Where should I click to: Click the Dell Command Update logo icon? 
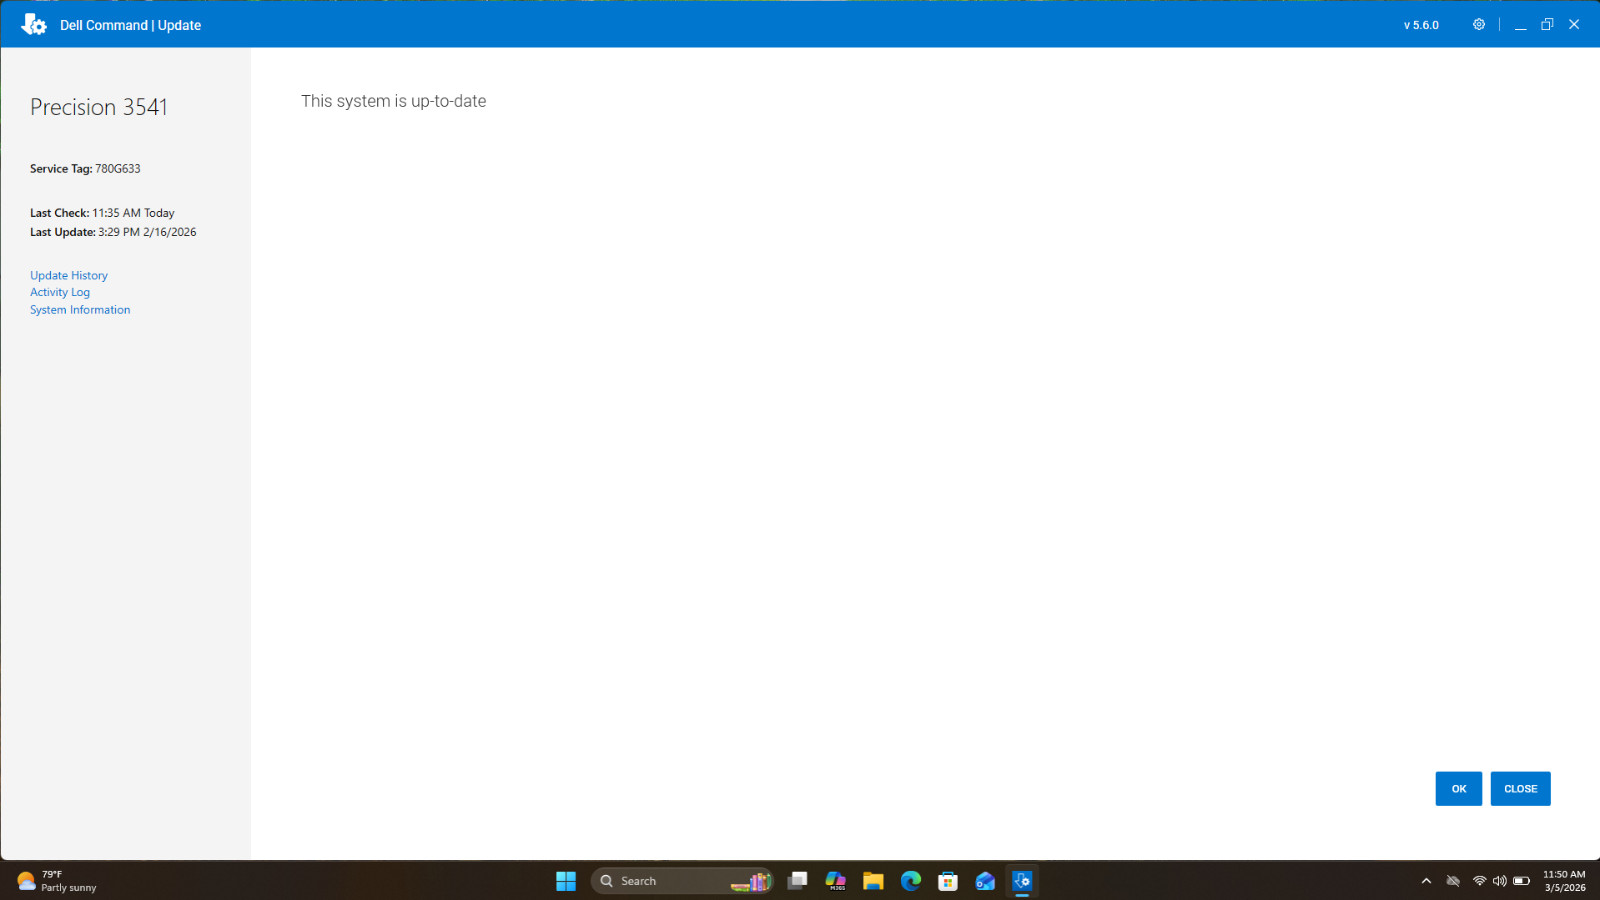(34, 24)
